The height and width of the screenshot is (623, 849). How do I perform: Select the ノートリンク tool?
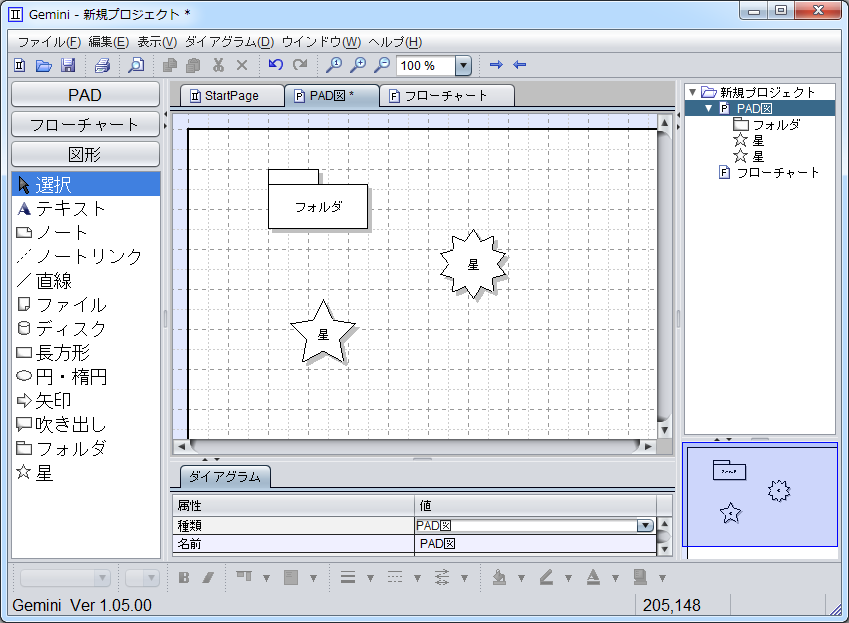pos(86,256)
